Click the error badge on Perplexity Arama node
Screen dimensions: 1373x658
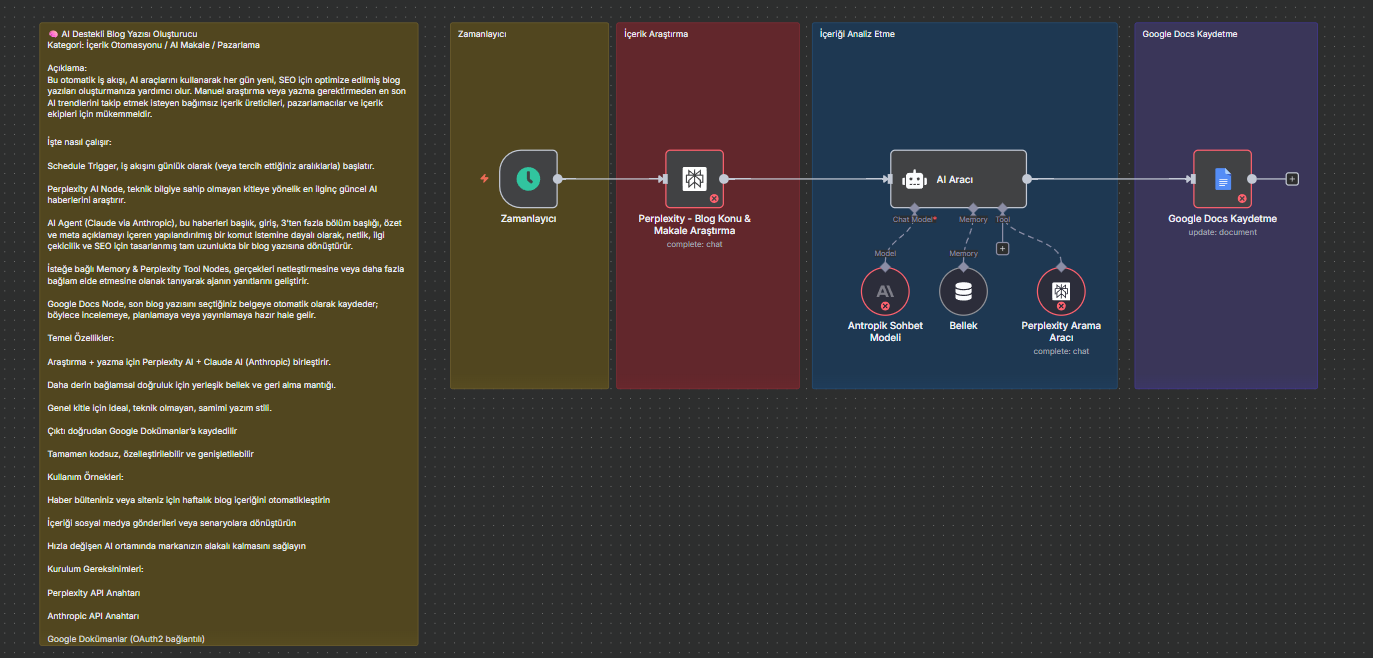(x=1061, y=306)
